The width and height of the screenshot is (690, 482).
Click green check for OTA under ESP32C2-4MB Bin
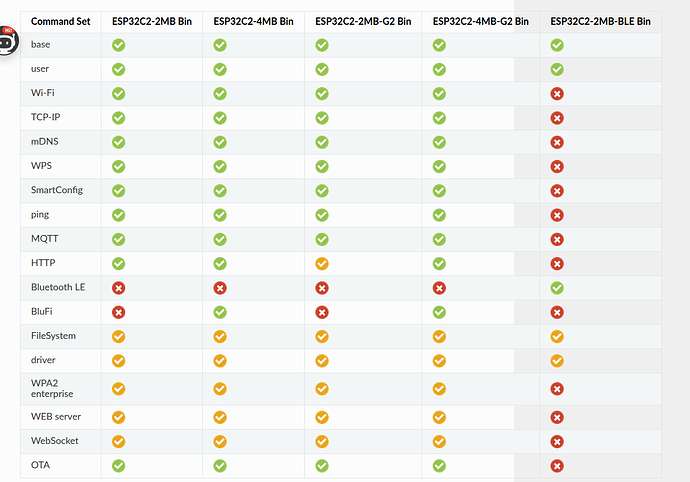pyautogui.click(x=220, y=465)
